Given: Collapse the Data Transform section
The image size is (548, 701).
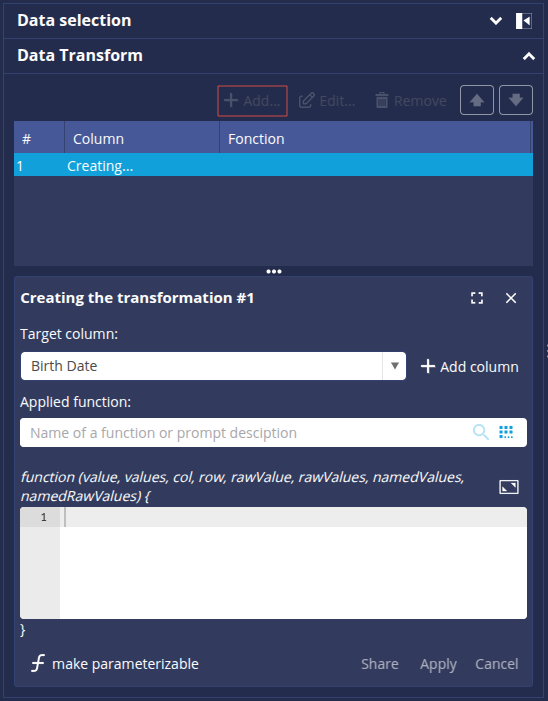Looking at the screenshot, I should (529, 56).
